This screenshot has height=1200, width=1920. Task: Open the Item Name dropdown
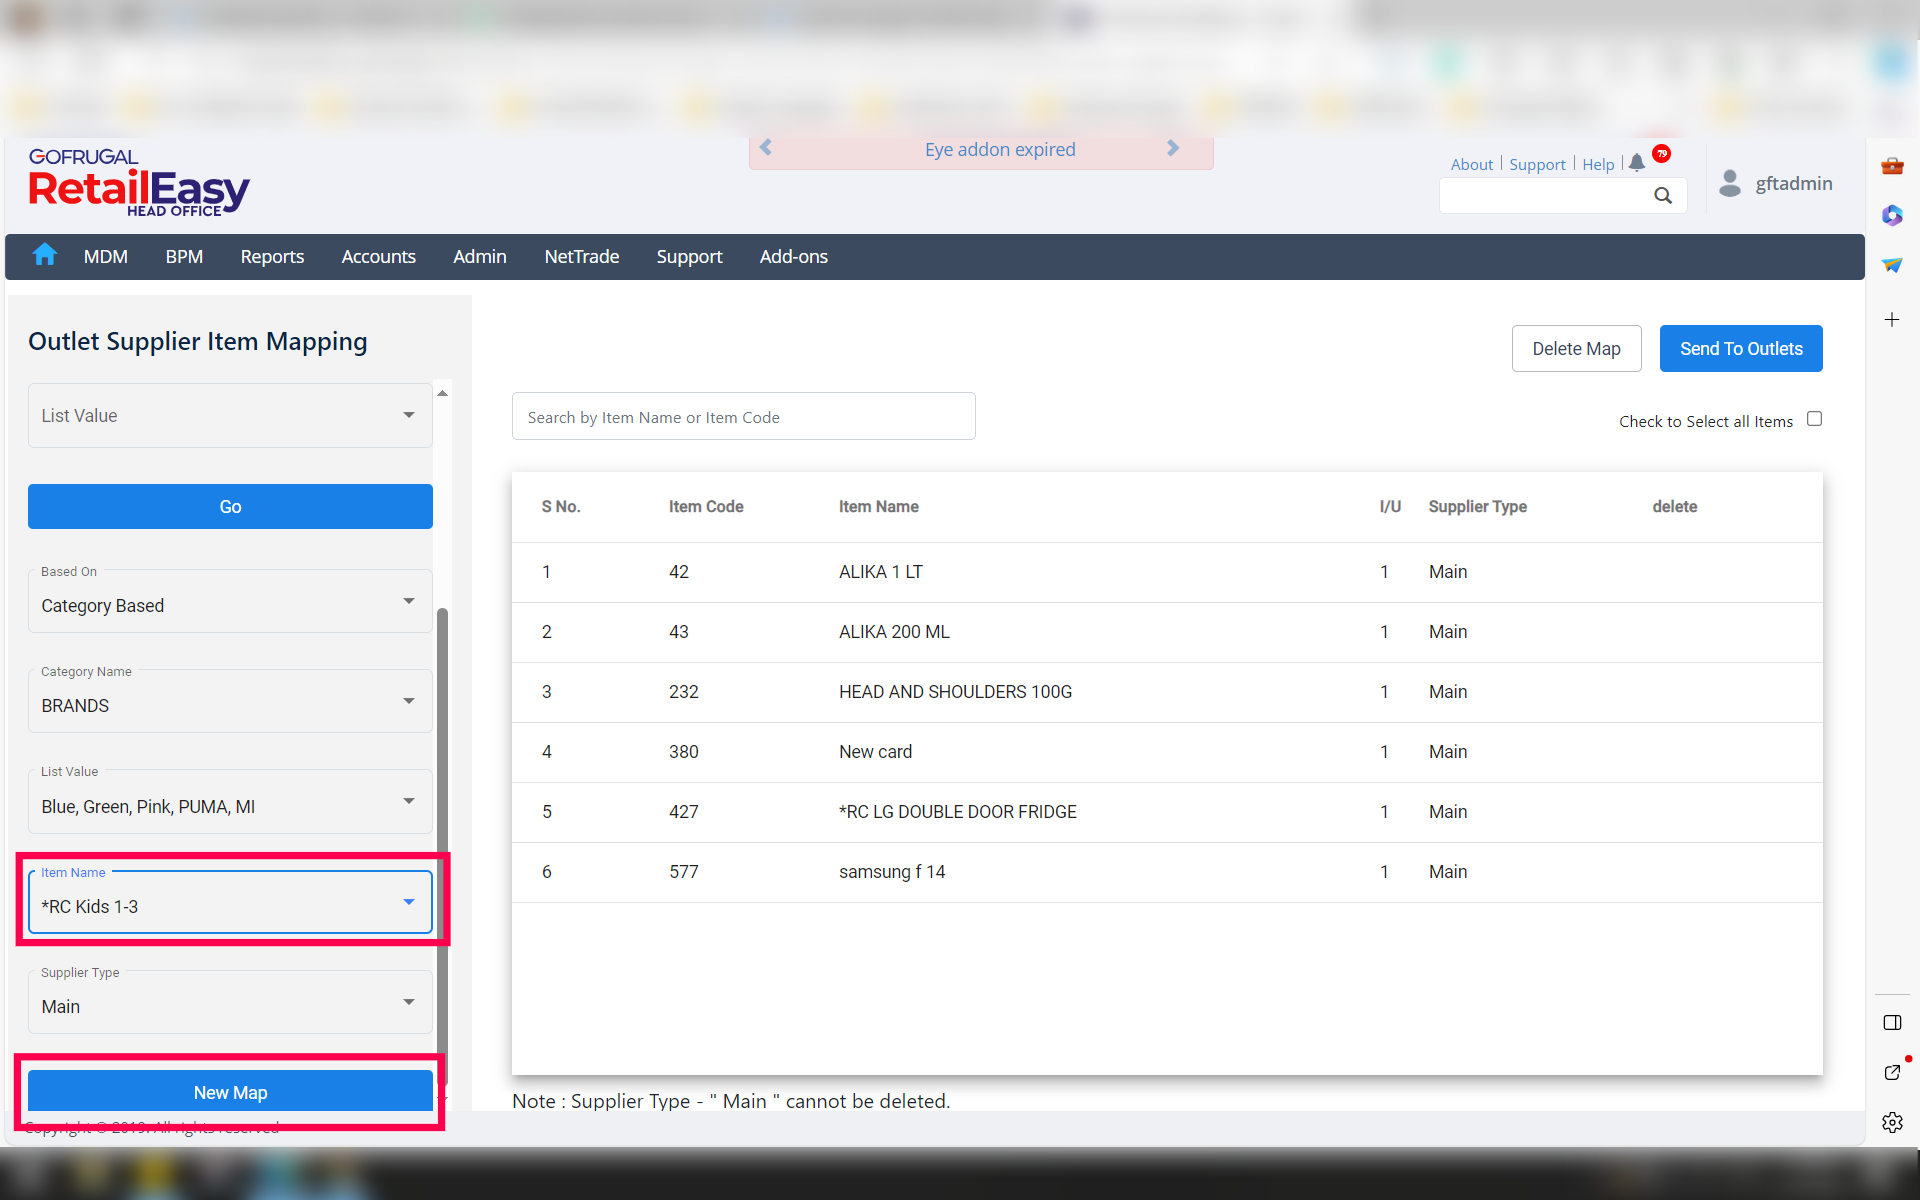(408, 902)
